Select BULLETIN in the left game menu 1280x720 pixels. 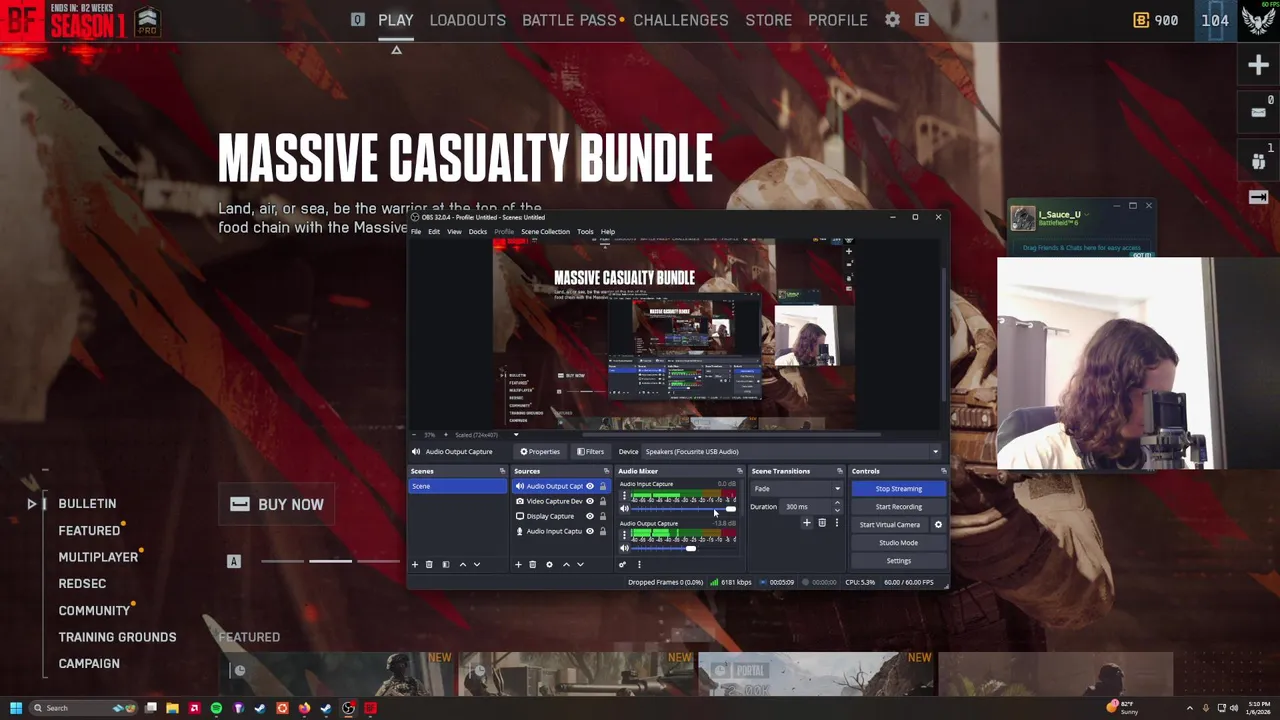(87, 504)
